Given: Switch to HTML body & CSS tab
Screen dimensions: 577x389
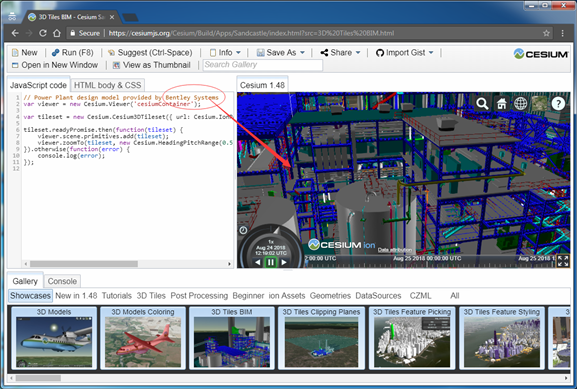Looking at the screenshot, I should coord(107,85).
